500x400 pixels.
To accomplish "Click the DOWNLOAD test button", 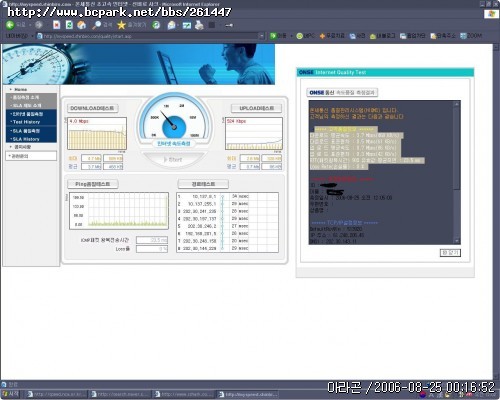I will click(92, 108).
